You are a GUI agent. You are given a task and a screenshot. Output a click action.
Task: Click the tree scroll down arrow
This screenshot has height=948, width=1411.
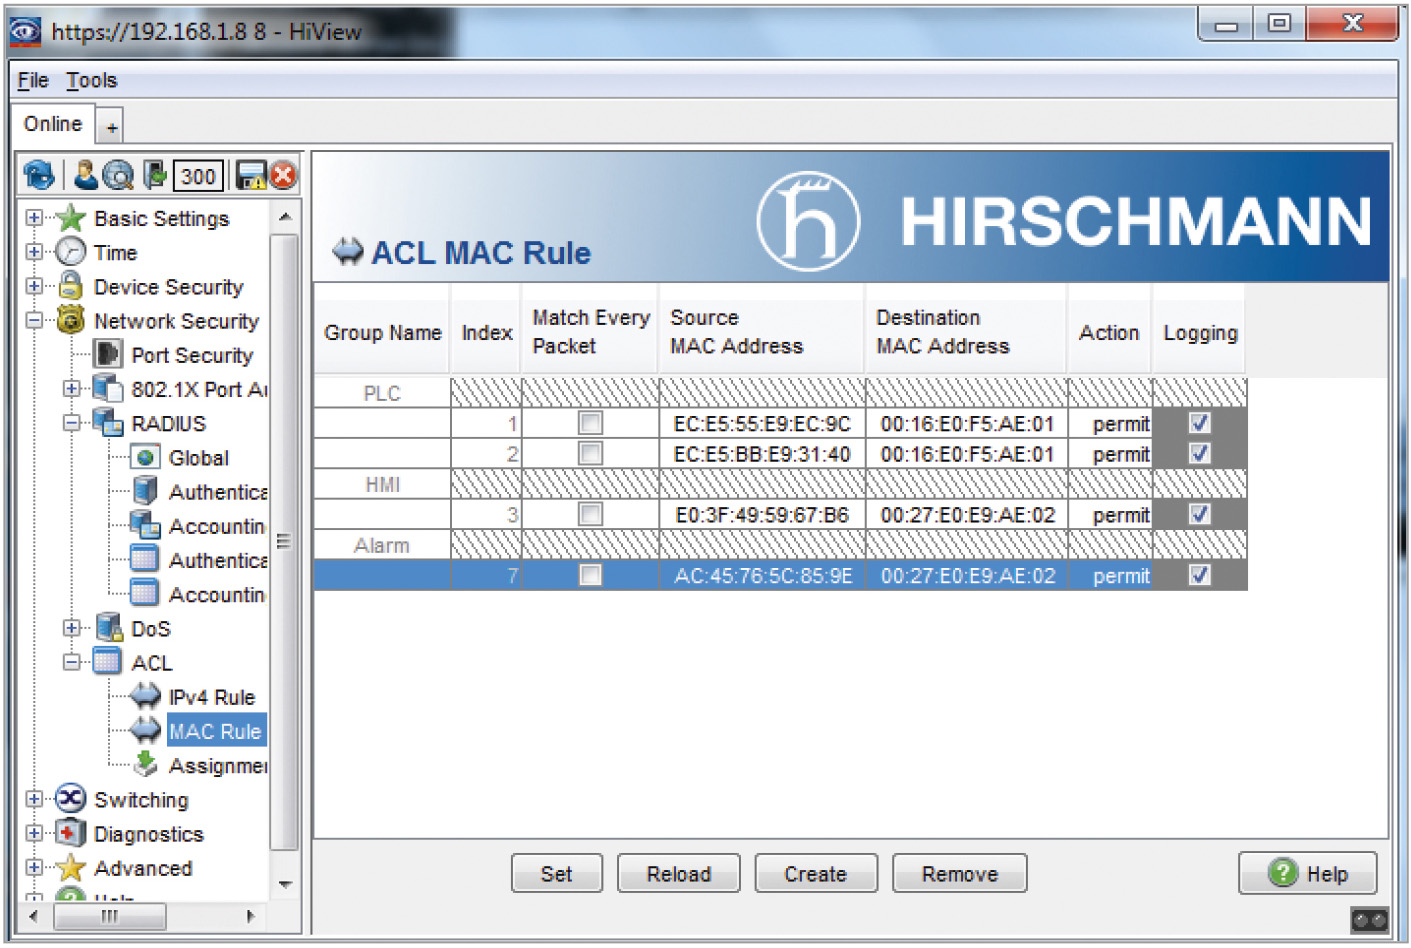pos(285,884)
